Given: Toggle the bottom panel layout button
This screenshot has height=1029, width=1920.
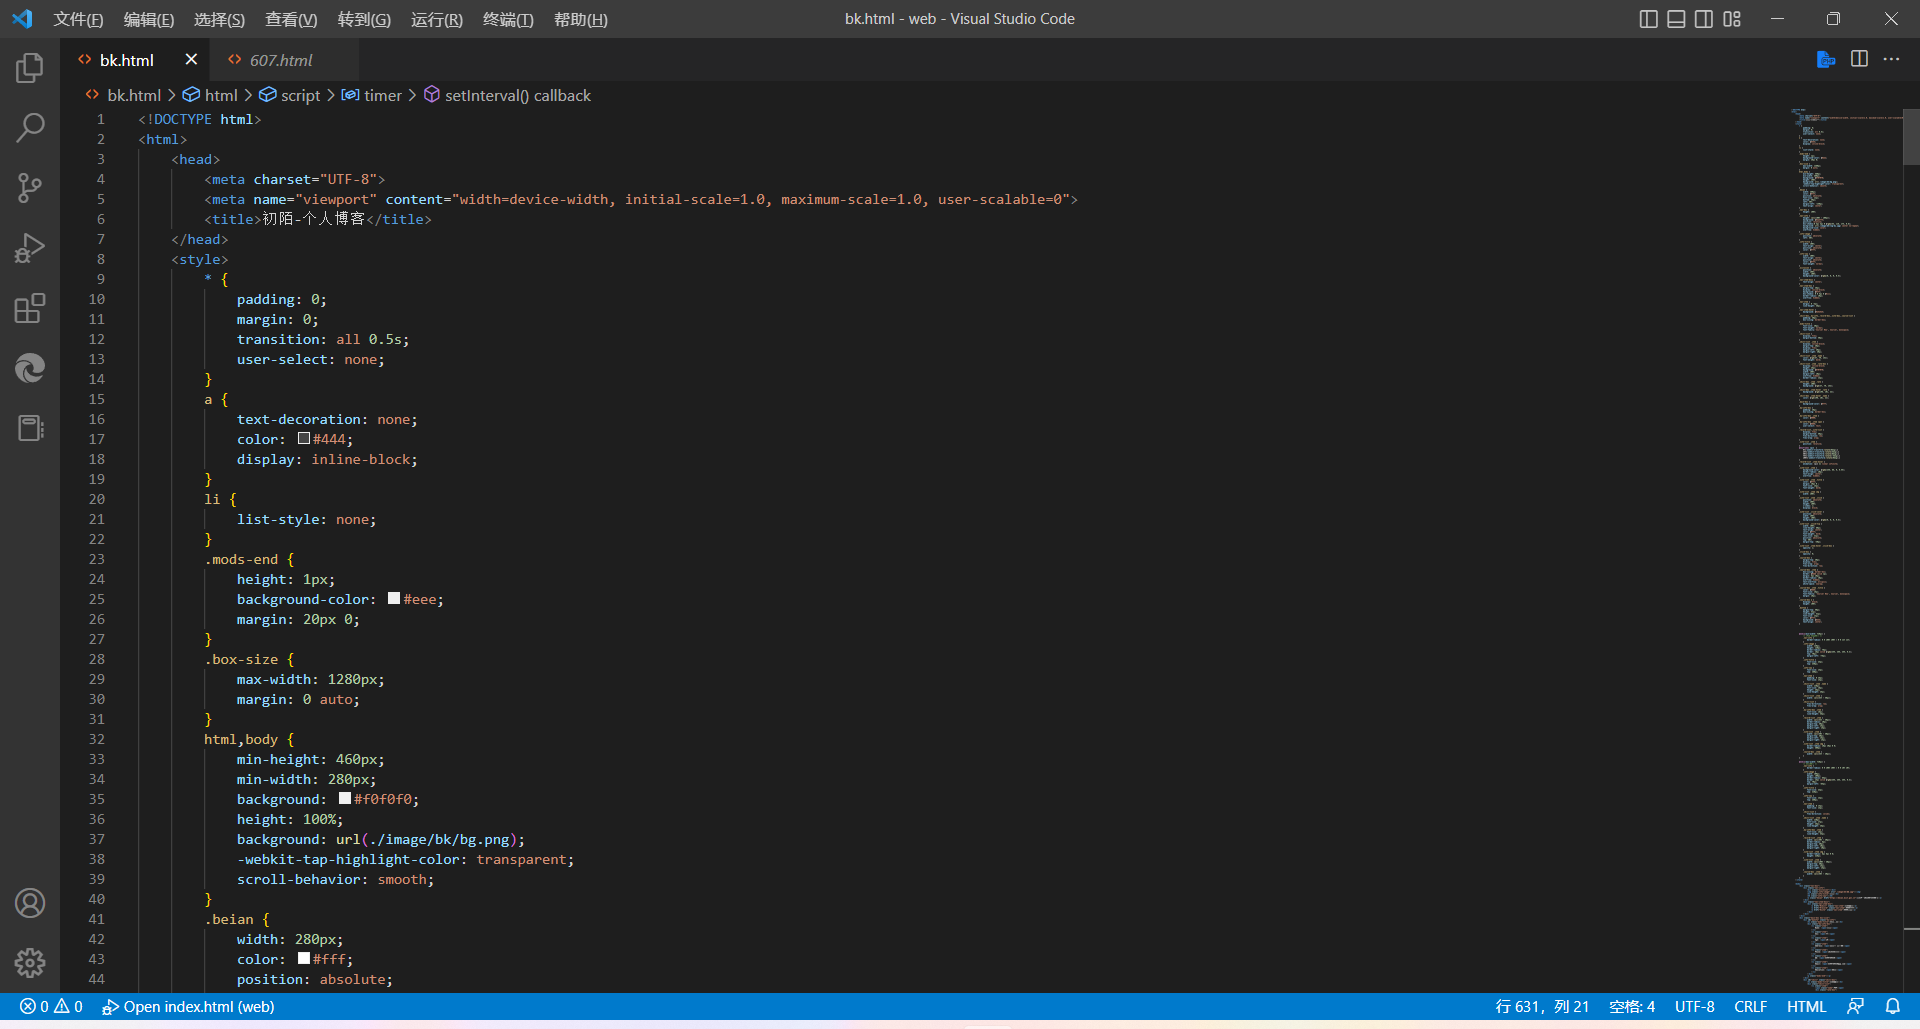Looking at the screenshot, I should [1676, 19].
